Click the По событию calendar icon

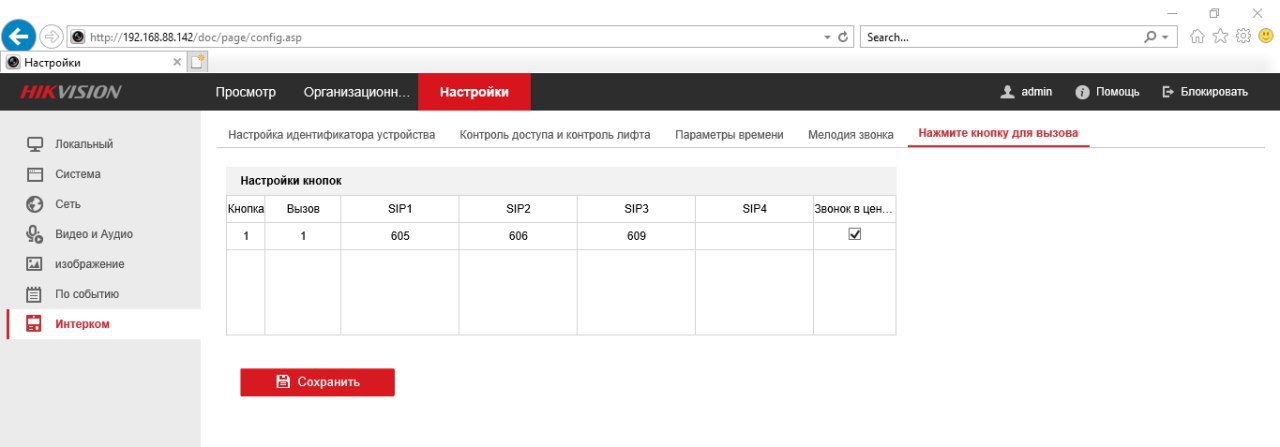coord(34,294)
